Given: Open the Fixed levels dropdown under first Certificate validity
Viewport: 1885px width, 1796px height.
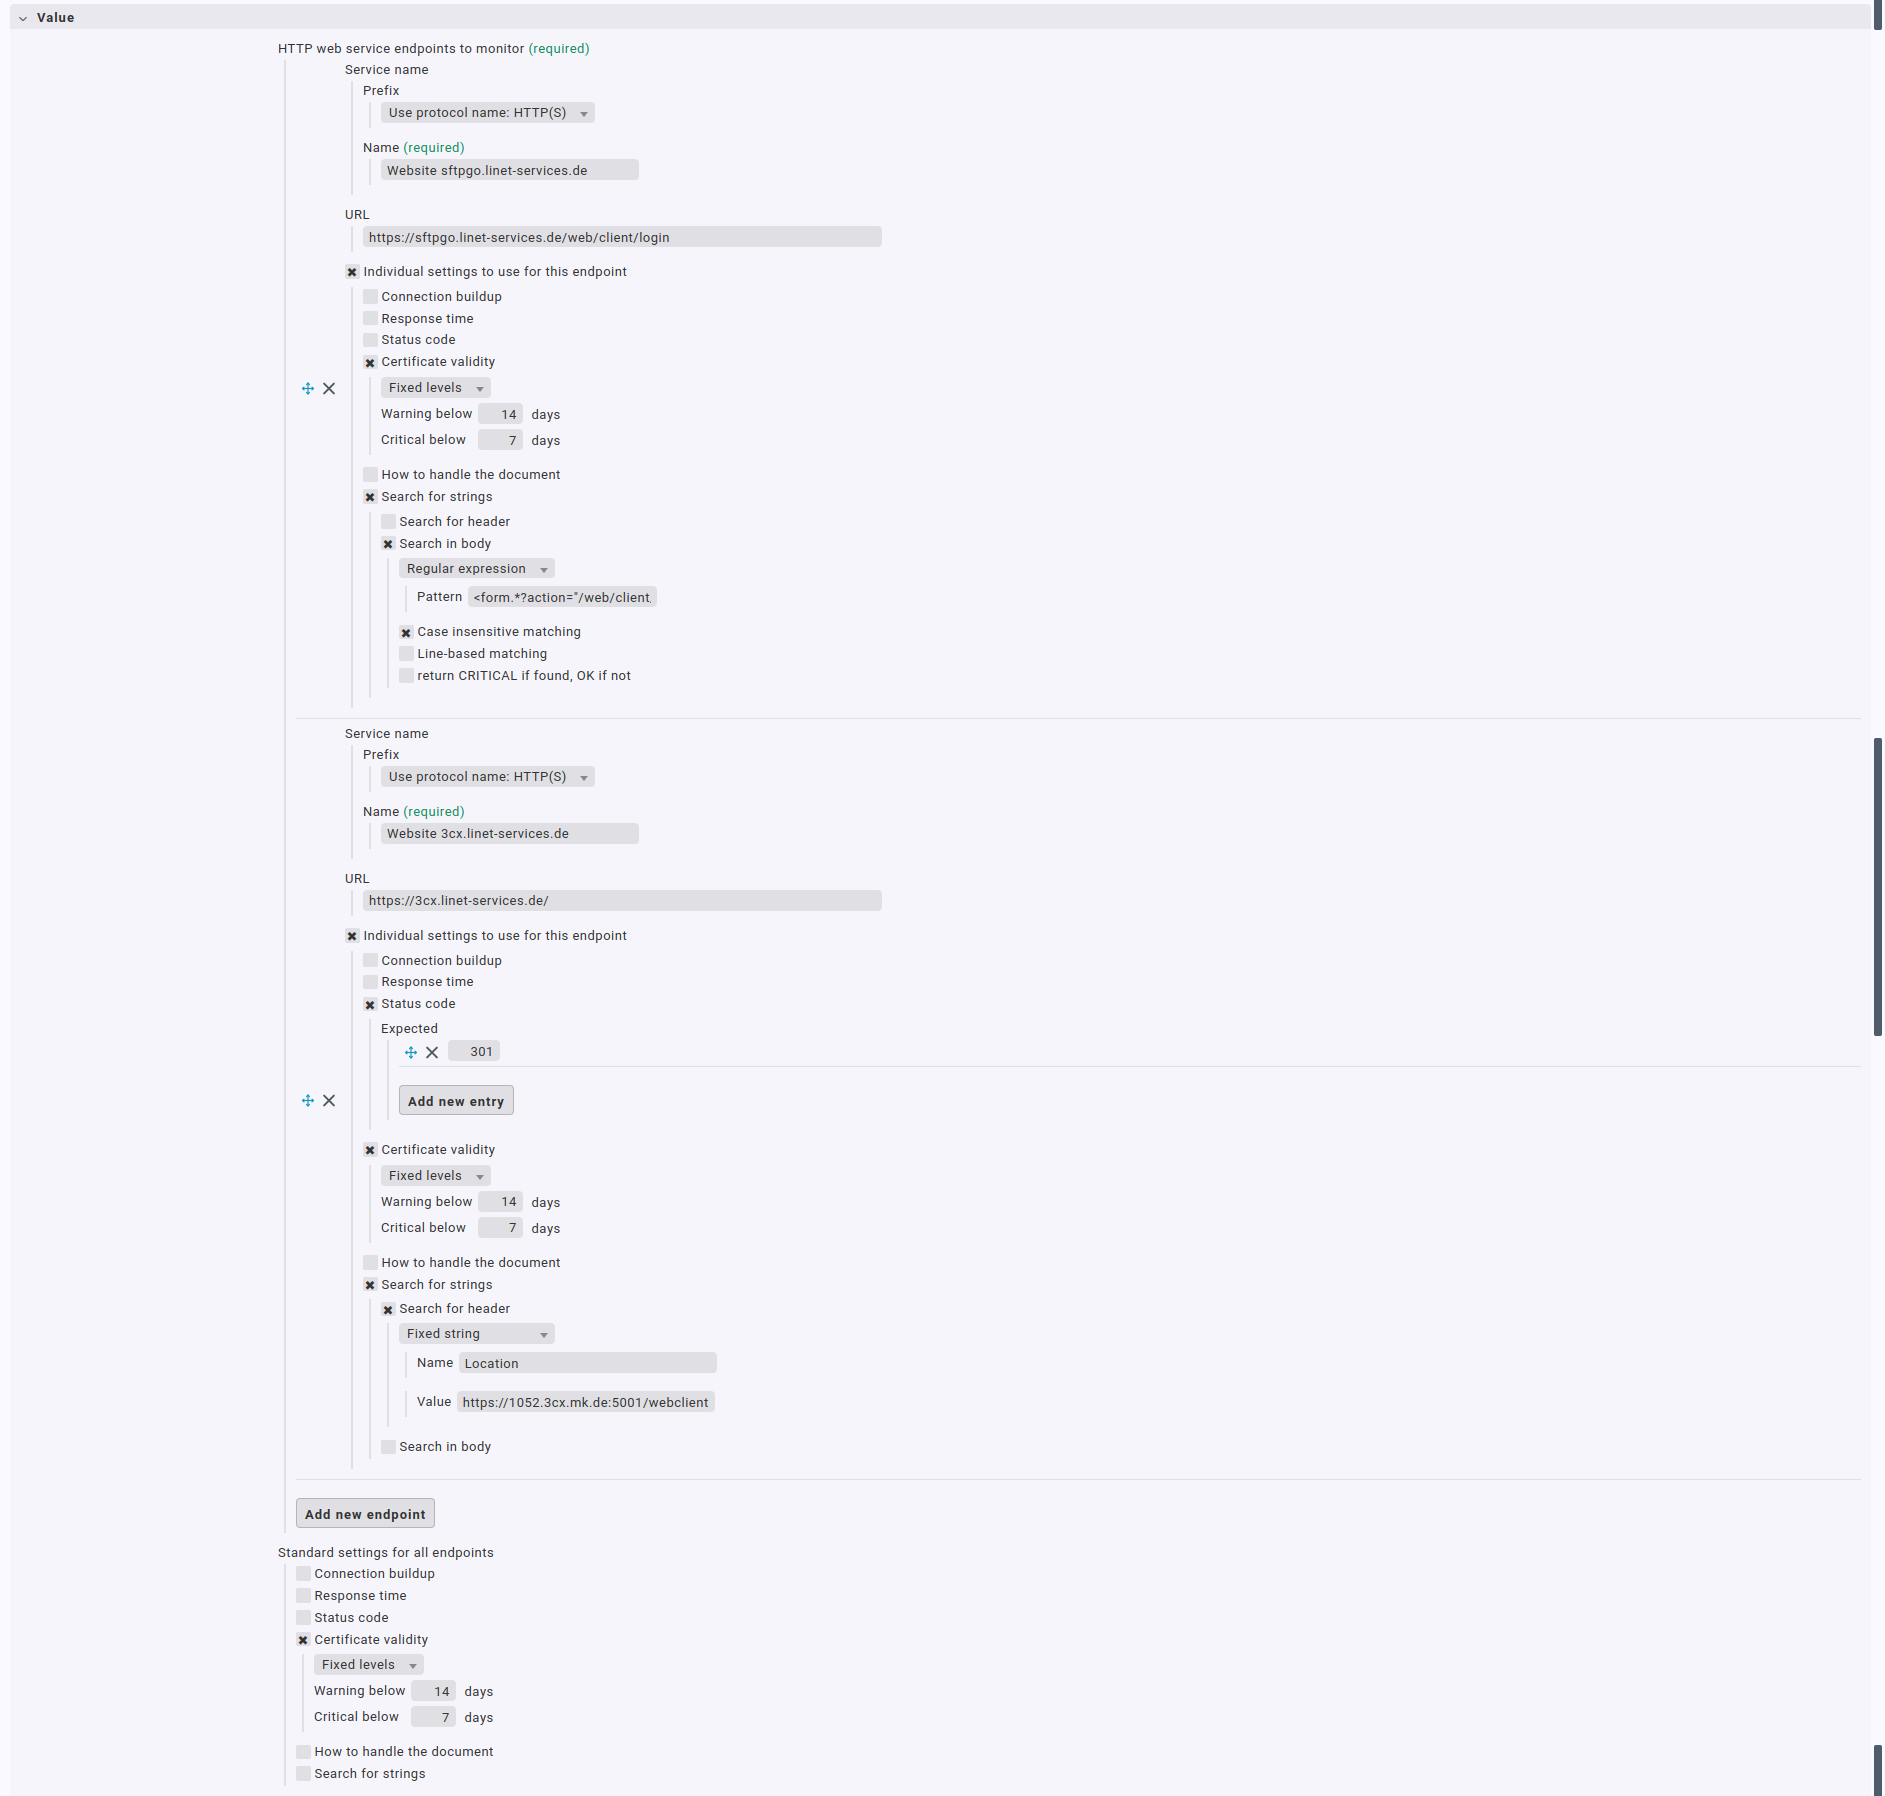Looking at the screenshot, I should (x=435, y=388).
